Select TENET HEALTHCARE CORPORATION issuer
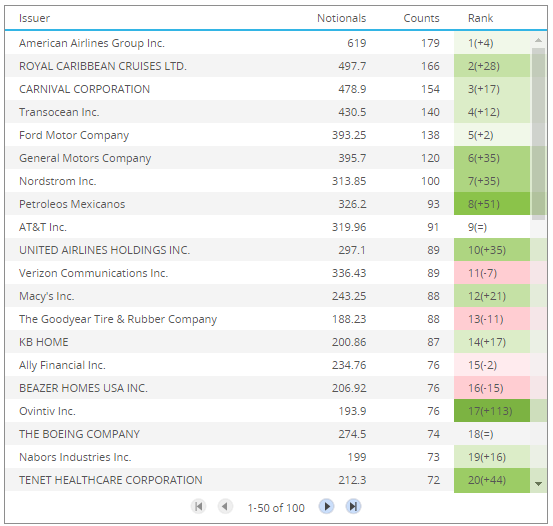Screen dimensions: 553x526 111,480
